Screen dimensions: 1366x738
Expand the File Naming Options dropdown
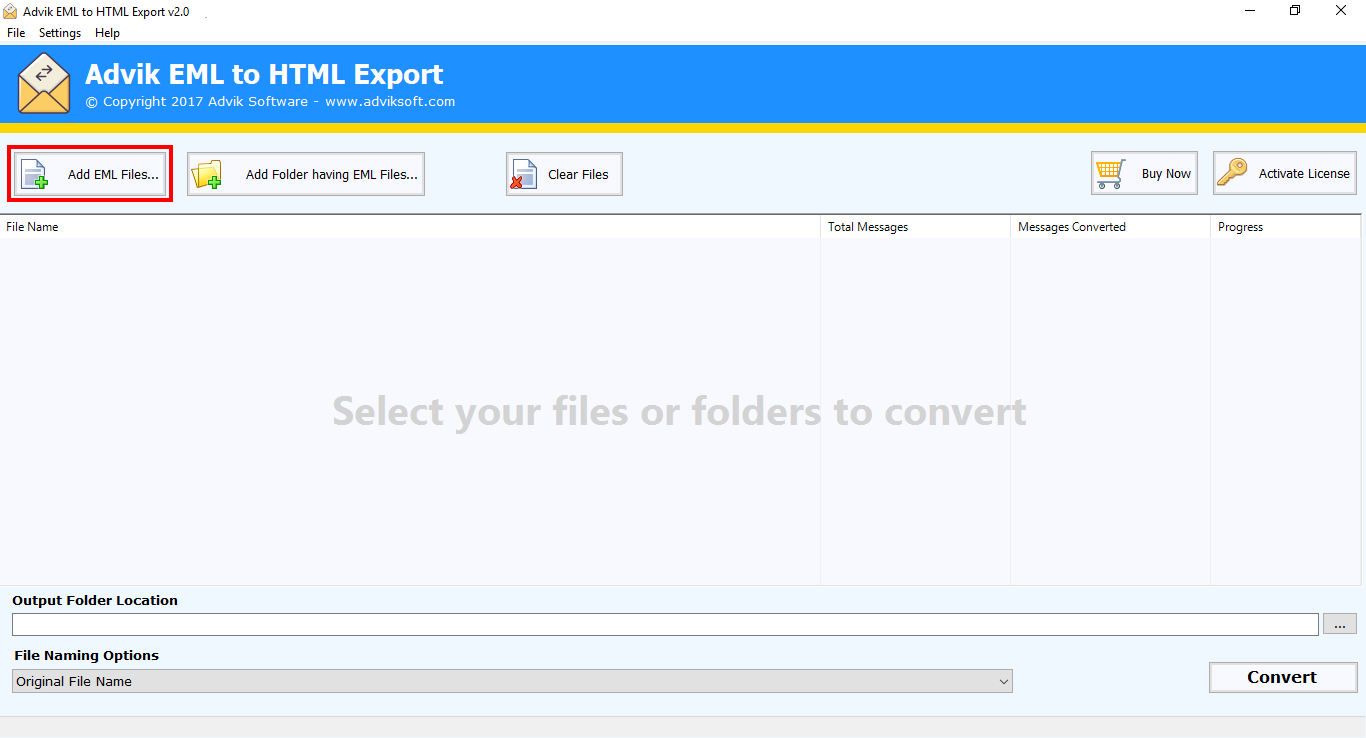[x=512, y=681]
